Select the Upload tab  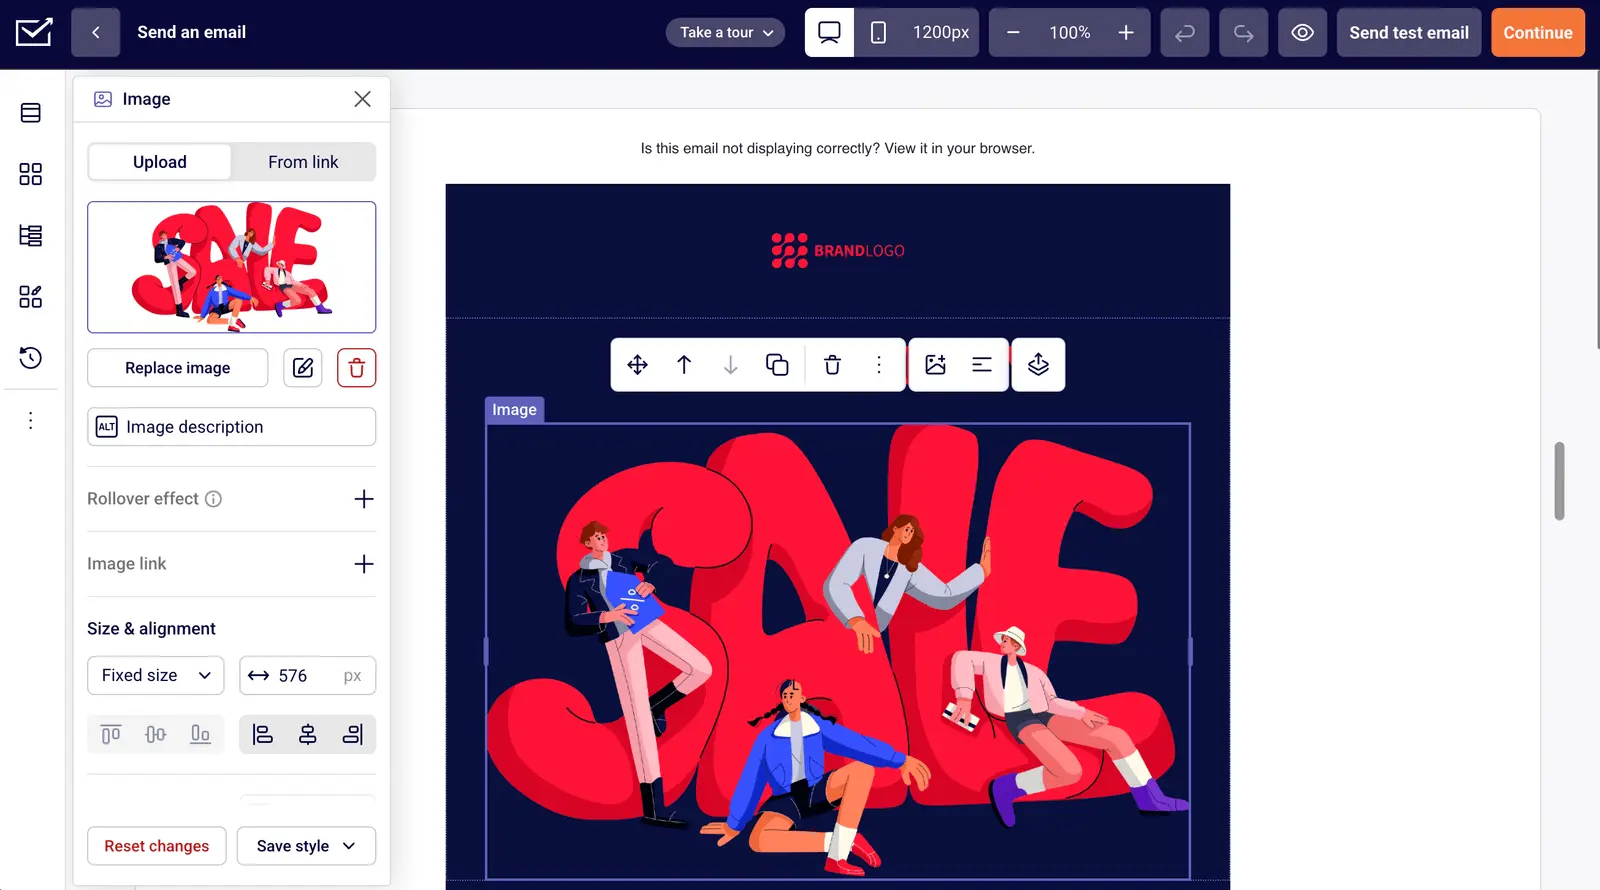(x=160, y=162)
